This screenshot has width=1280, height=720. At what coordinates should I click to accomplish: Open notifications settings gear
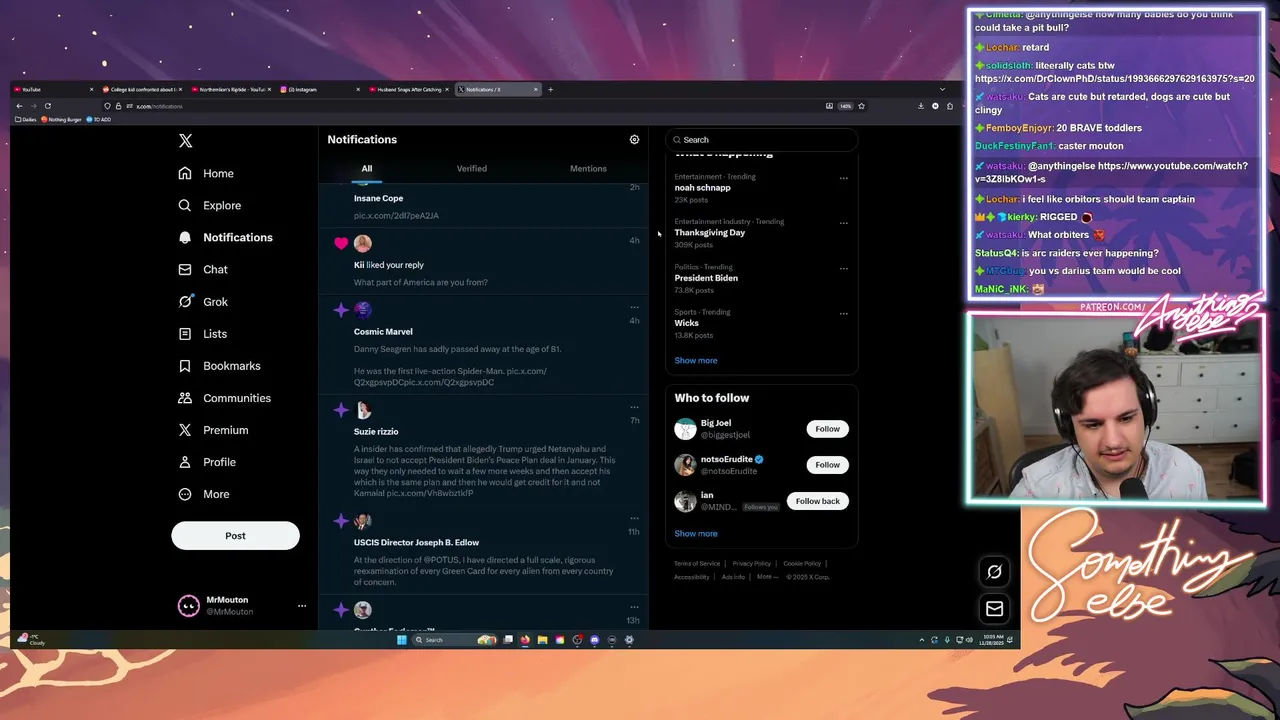coord(634,140)
